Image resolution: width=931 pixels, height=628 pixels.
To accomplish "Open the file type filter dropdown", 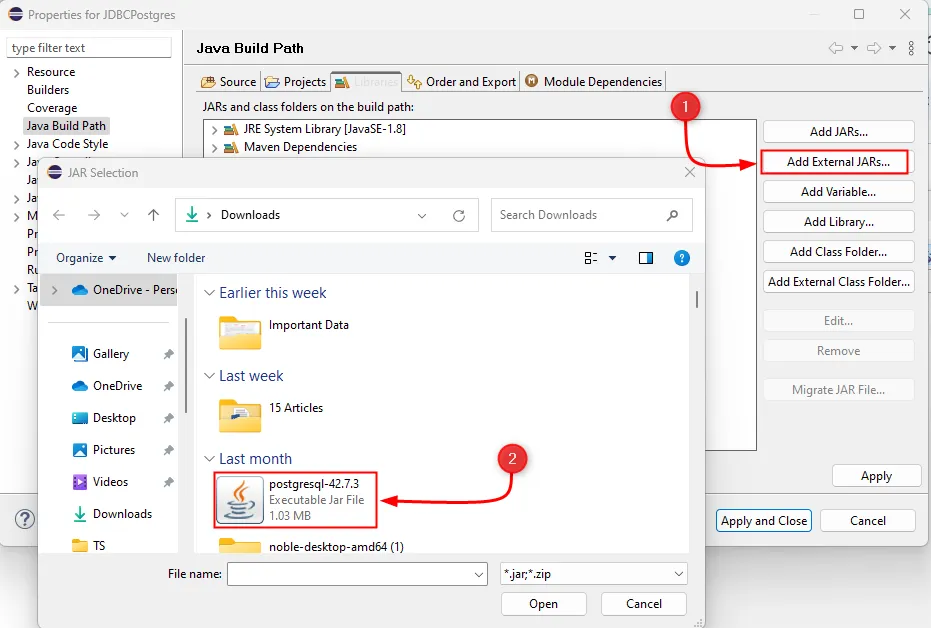I will [x=593, y=574].
